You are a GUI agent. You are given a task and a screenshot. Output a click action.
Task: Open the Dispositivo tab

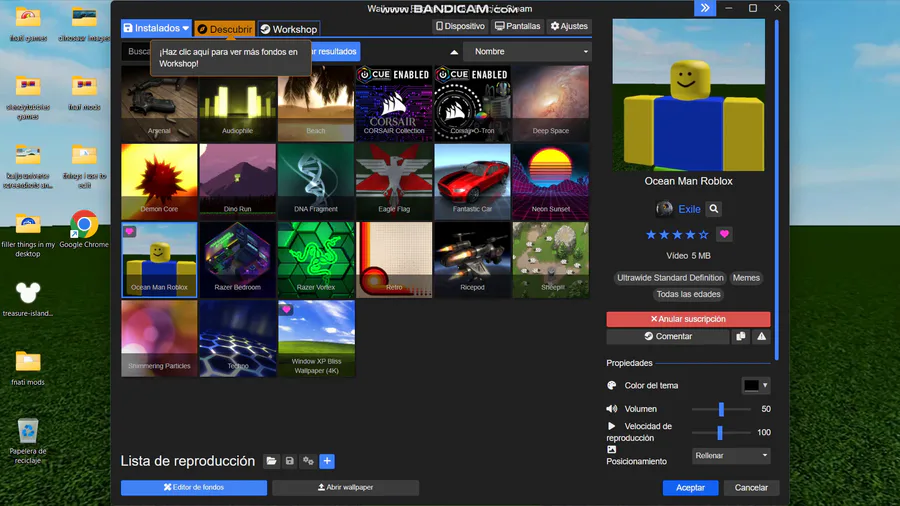(460, 26)
